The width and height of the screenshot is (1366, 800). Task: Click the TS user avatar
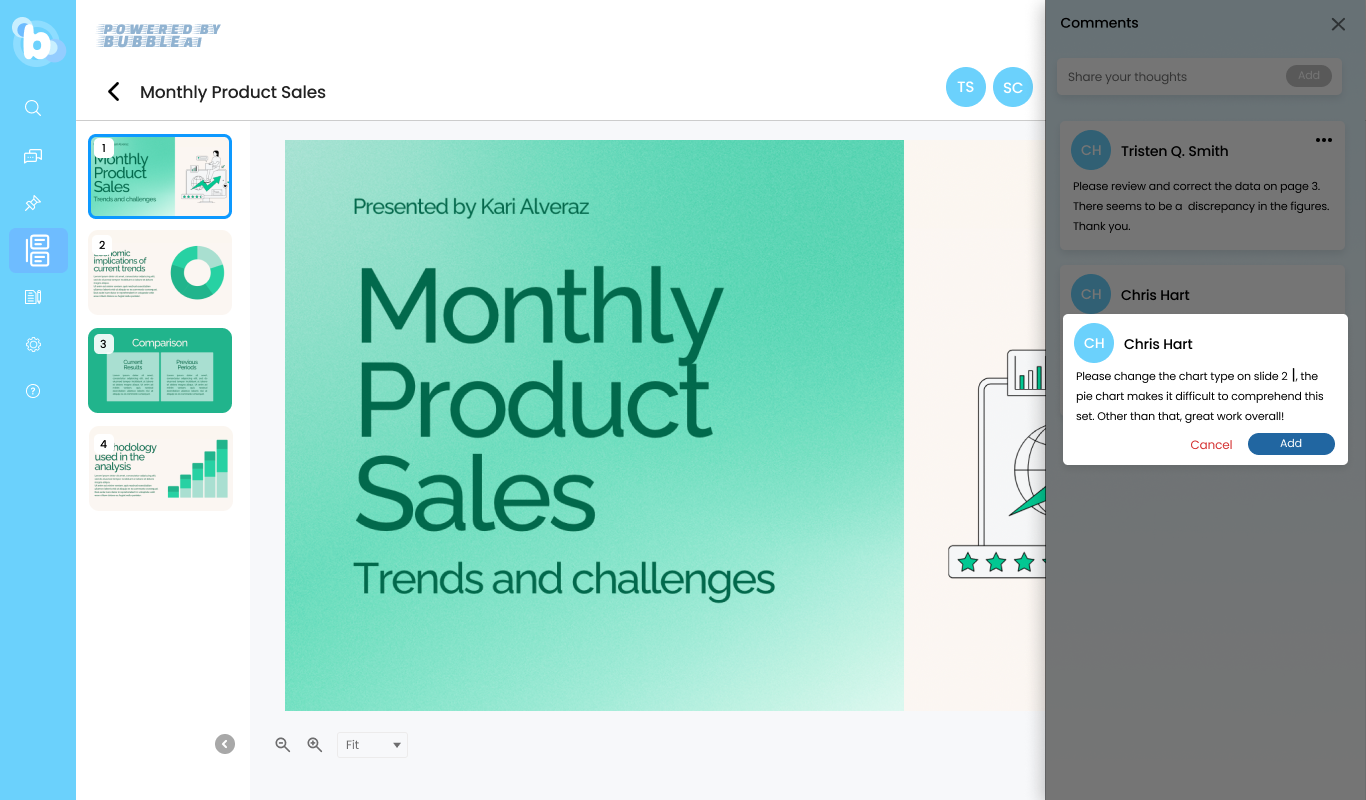(x=965, y=87)
